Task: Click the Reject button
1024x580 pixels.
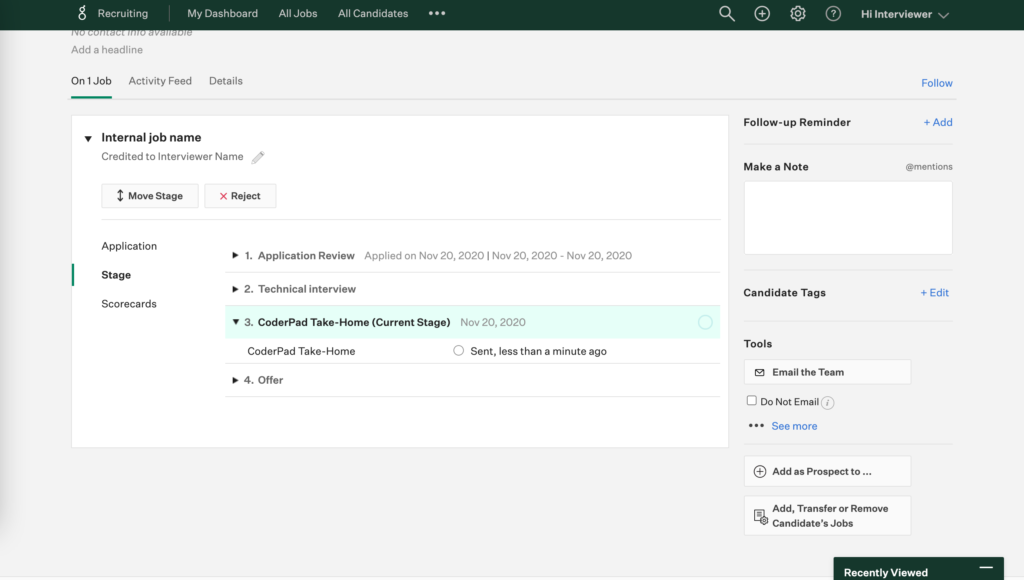Action: tap(240, 195)
